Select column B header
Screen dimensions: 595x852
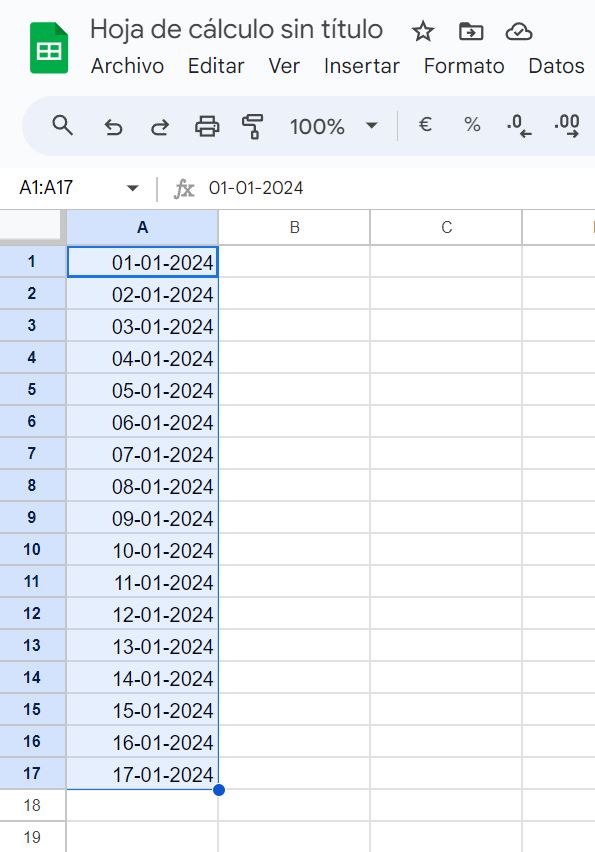tap(295, 227)
